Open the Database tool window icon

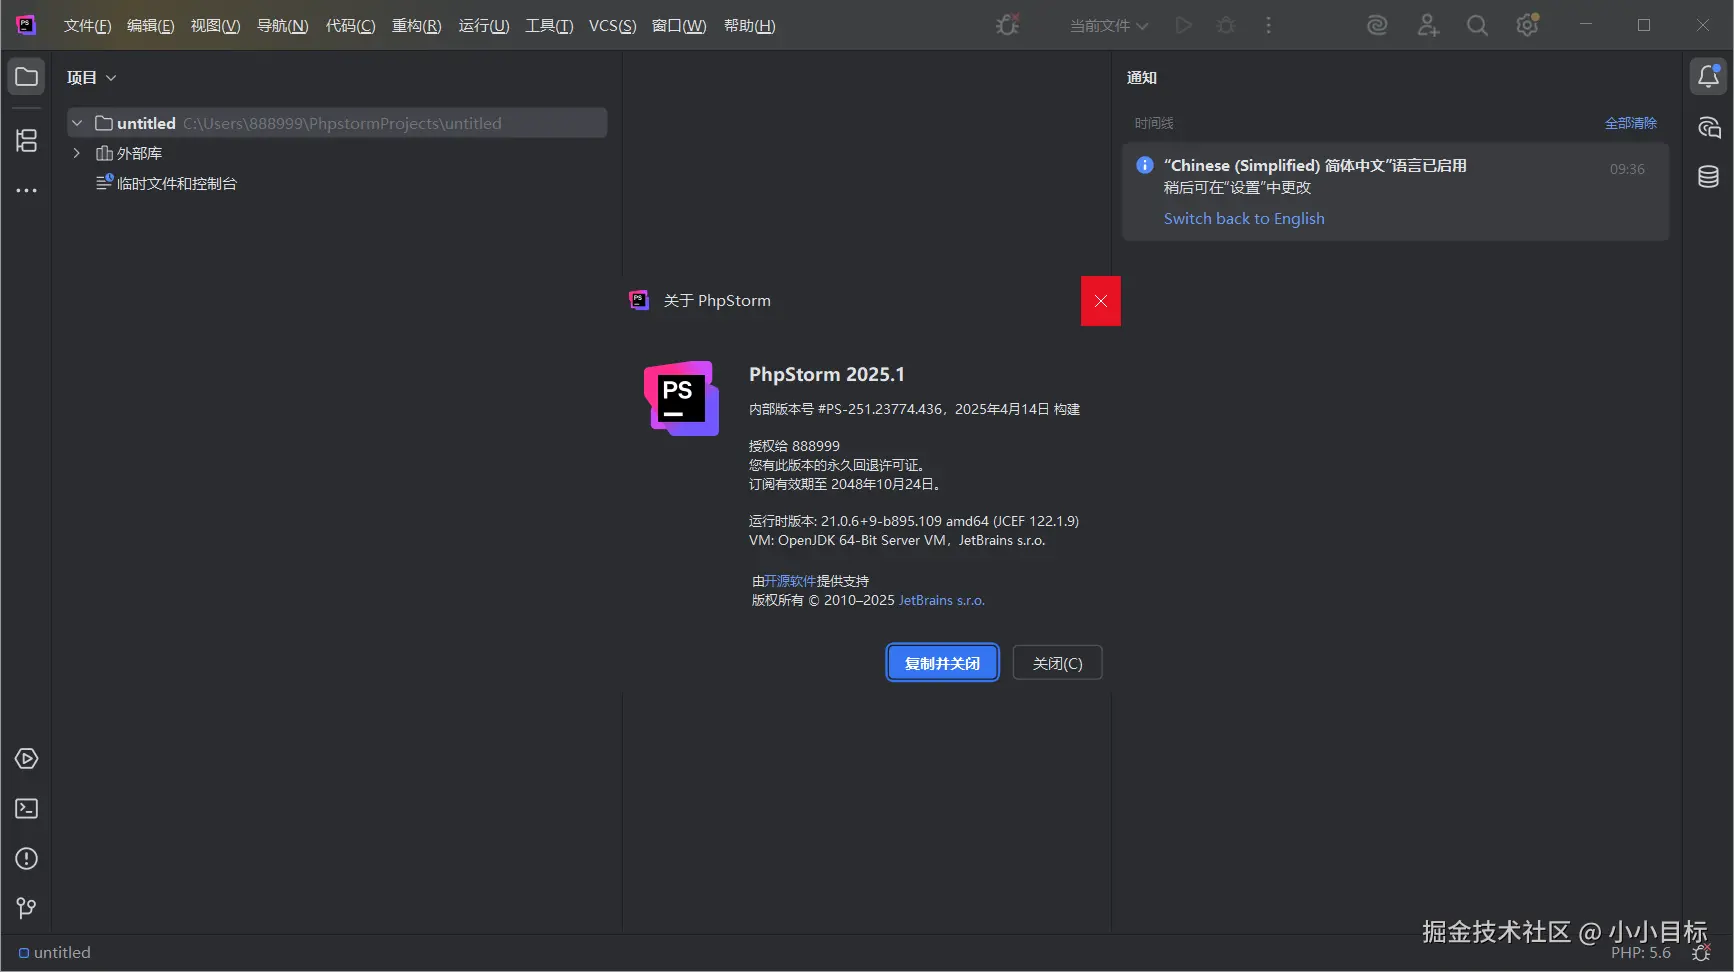point(1709,177)
